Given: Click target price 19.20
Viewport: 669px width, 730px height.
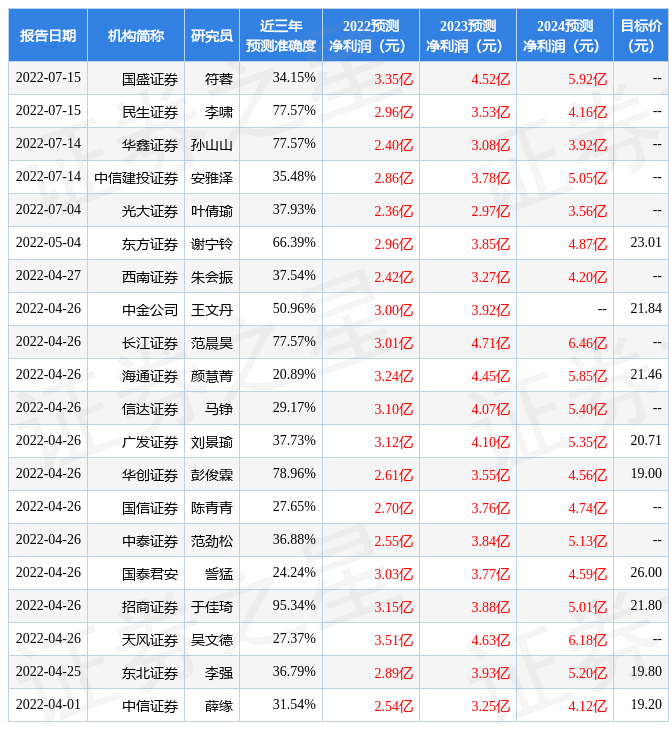Looking at the screenshot, I should (646, 704).
